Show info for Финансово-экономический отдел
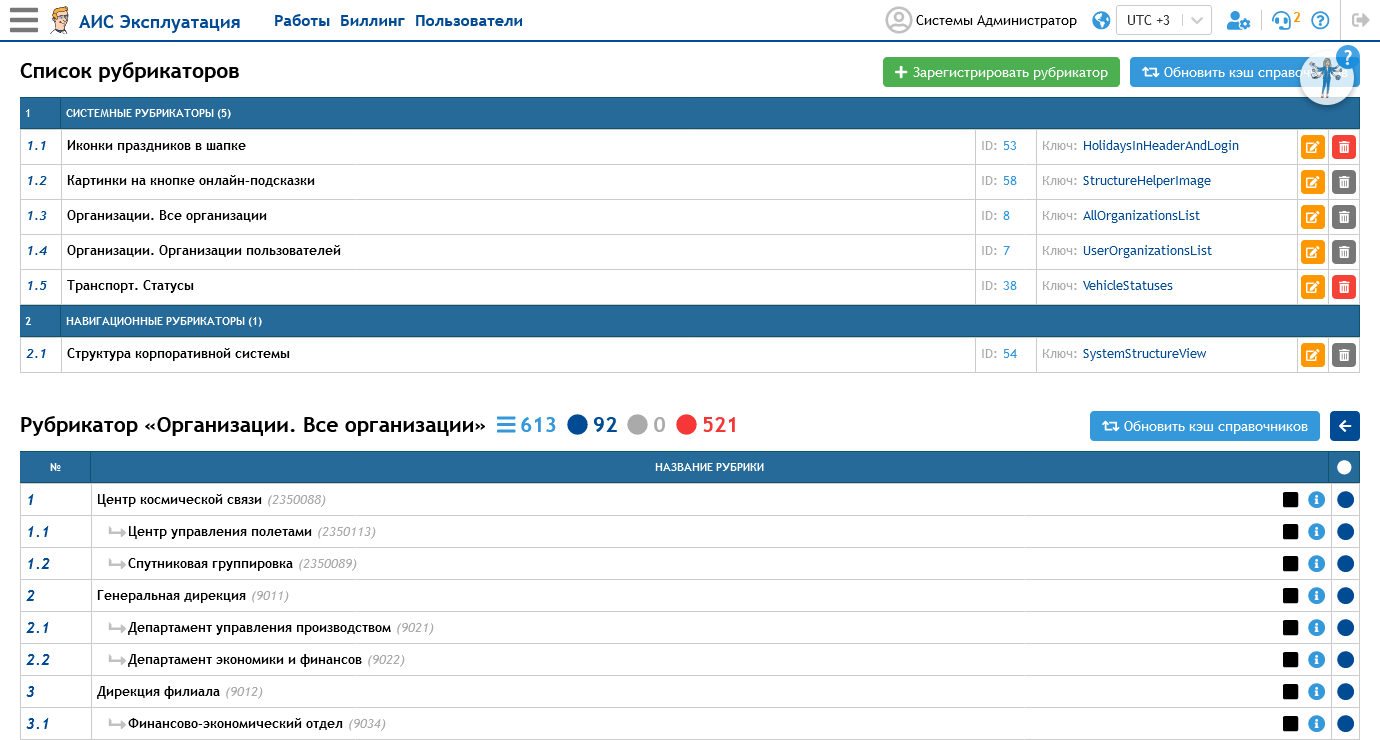 (x=1316, y=724)
